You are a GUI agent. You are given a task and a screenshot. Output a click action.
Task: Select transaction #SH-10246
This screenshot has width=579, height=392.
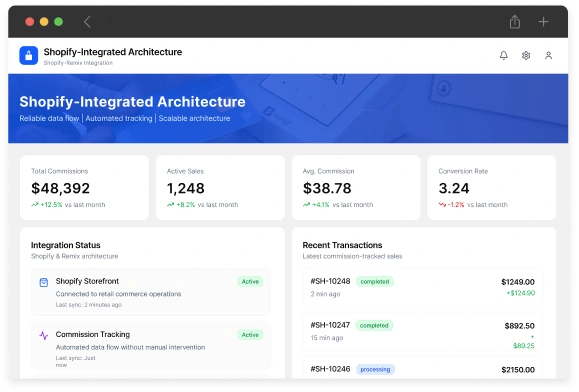[x=422, y=368]
